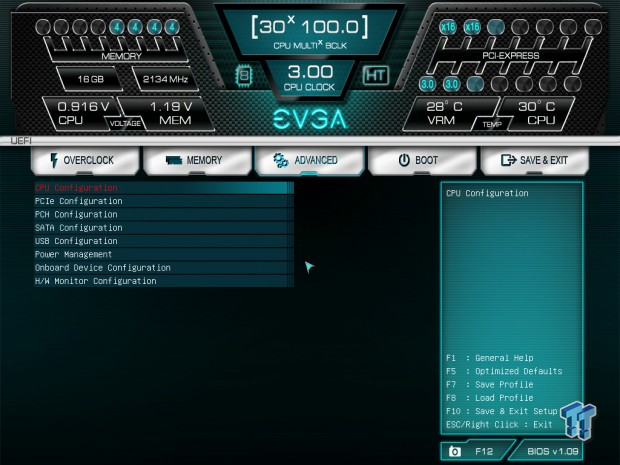Open USB Configuration submenu
The height and width of the screenshot is (465, 620).
164,241
